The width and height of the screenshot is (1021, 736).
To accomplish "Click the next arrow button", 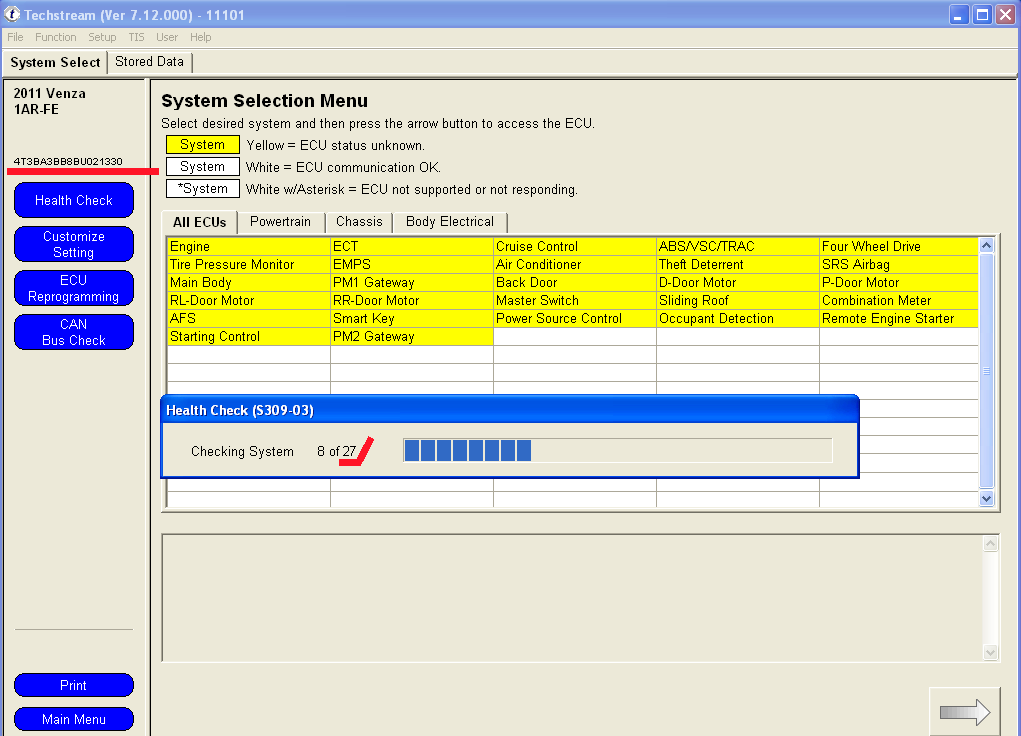I will click(x=964, y=712).
